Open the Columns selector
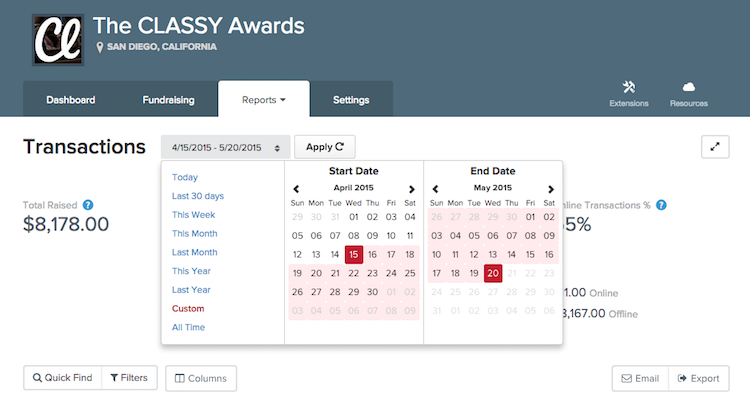This screenshot has height=399, width=750. tap(201, 378)
